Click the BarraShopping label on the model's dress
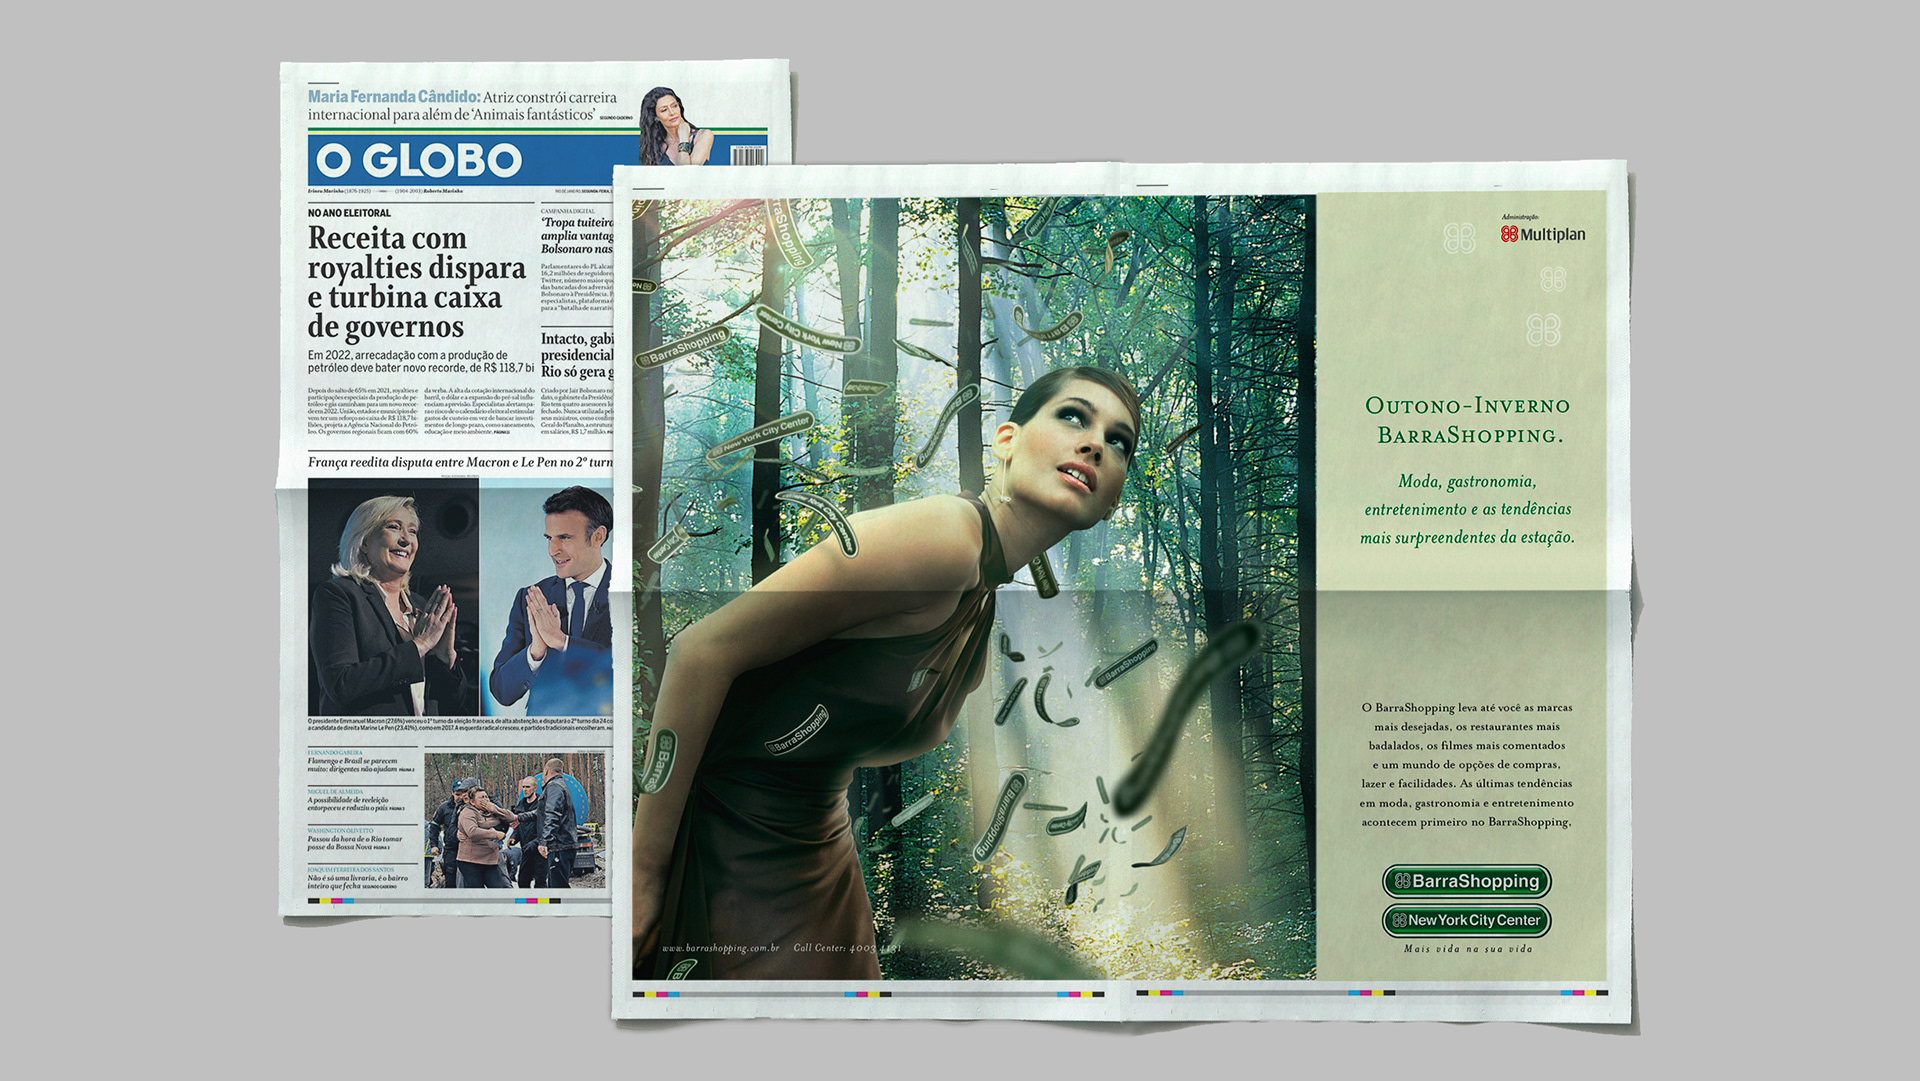This screenshot has width=1920, height=1081. point(797,729)
